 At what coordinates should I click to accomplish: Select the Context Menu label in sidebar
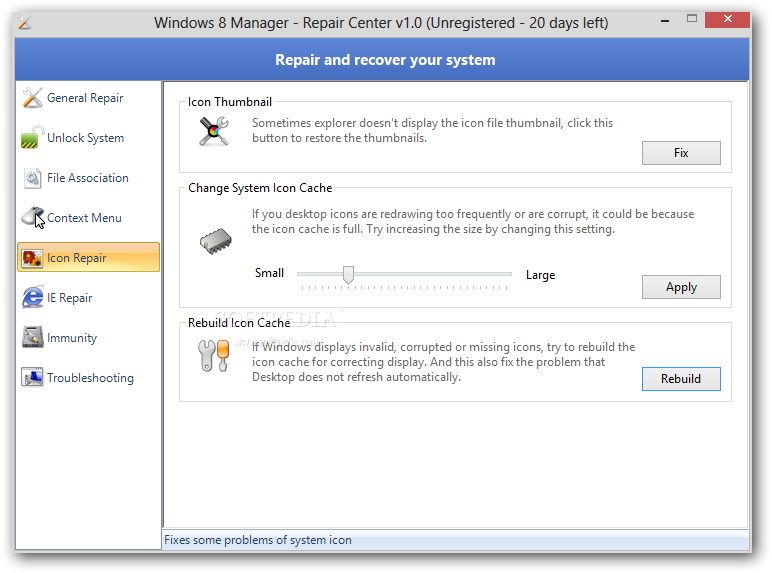tap(84, 218)
